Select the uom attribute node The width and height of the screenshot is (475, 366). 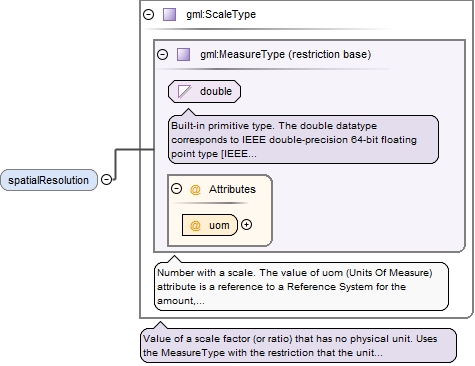[x=210, y=225]
